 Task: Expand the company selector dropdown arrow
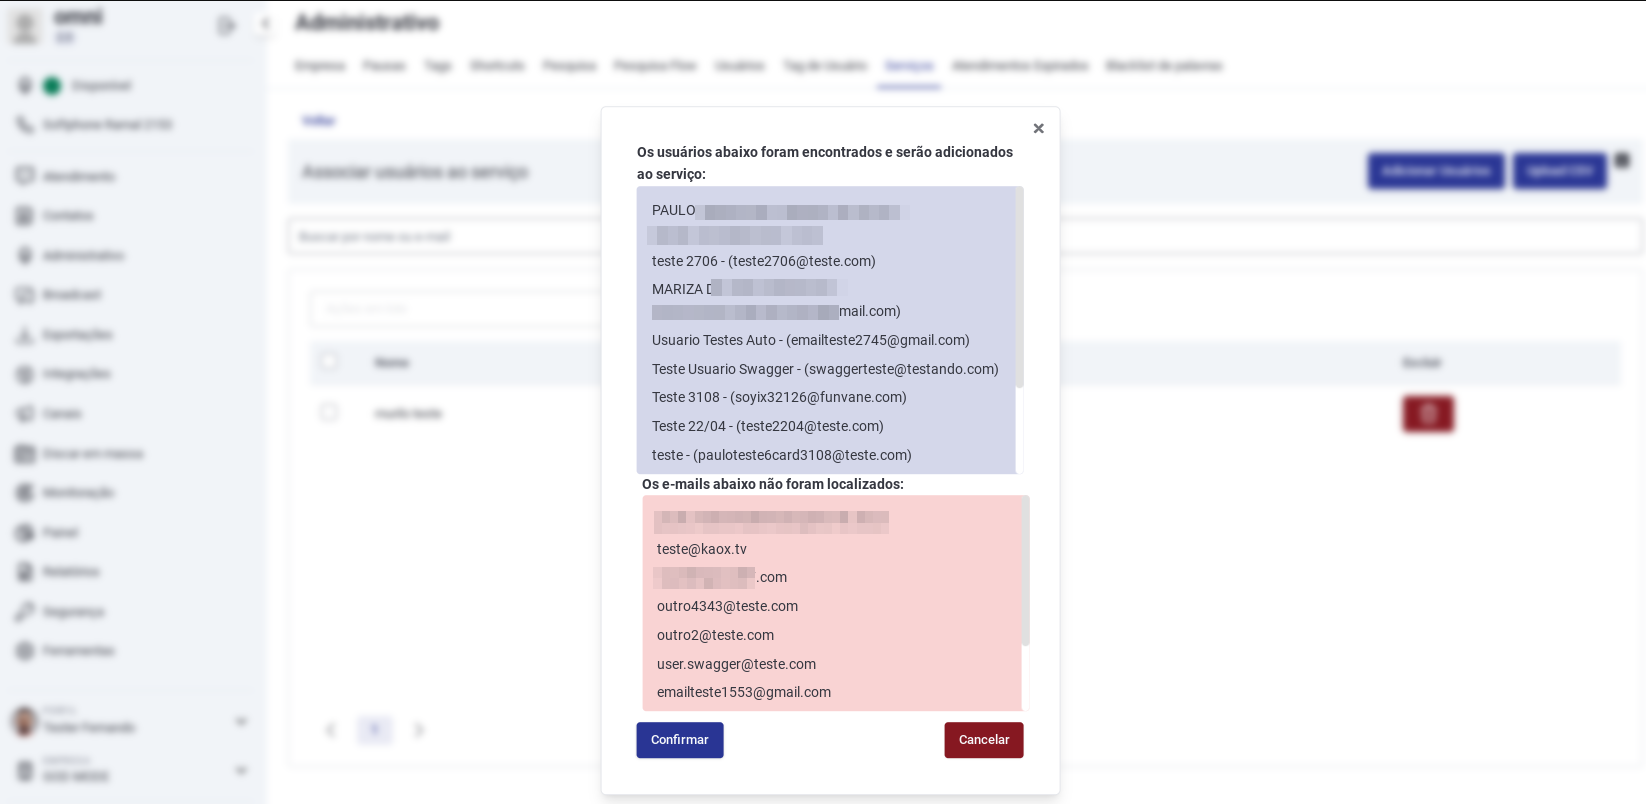click(241, 770)
